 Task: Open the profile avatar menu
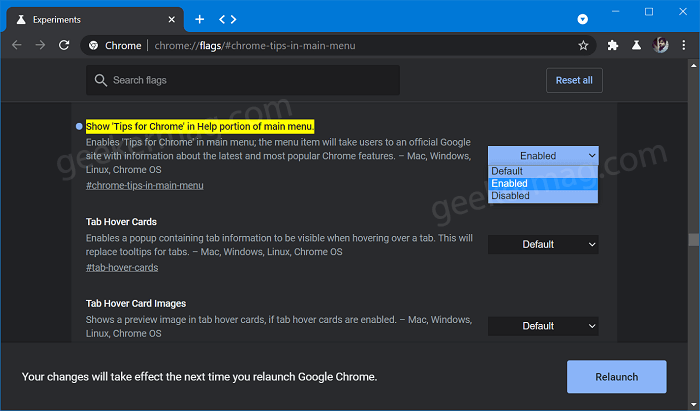(x=660, y=45)
